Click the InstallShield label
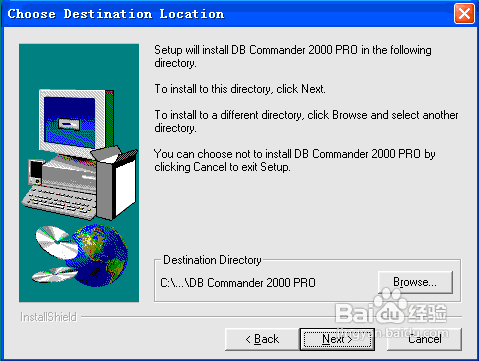479x361 pixels. point(48,317)
